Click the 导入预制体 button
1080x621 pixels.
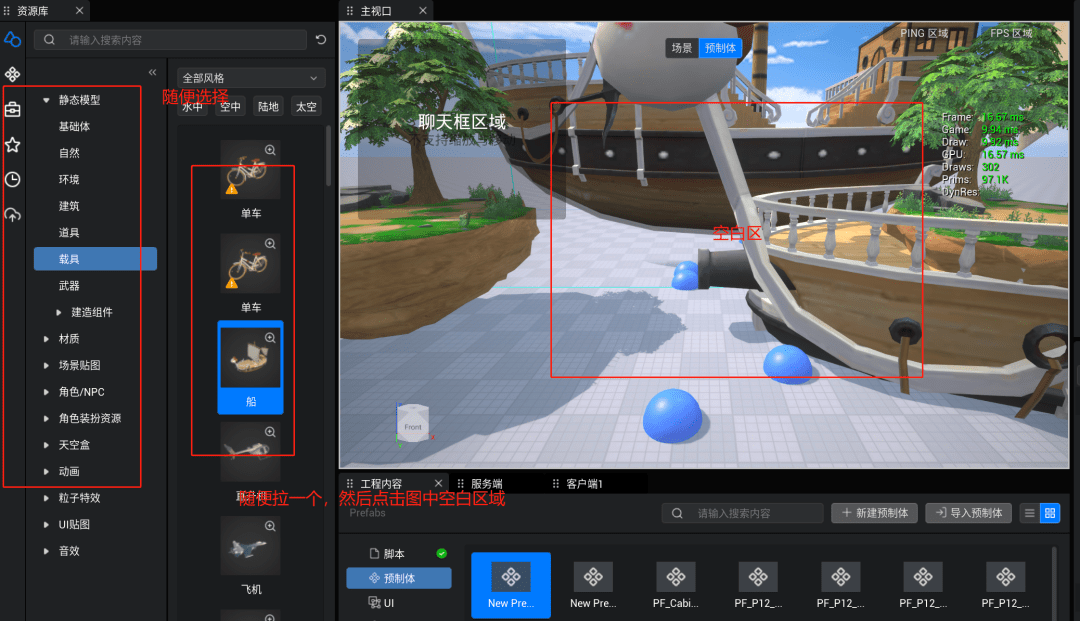[968, 513]
